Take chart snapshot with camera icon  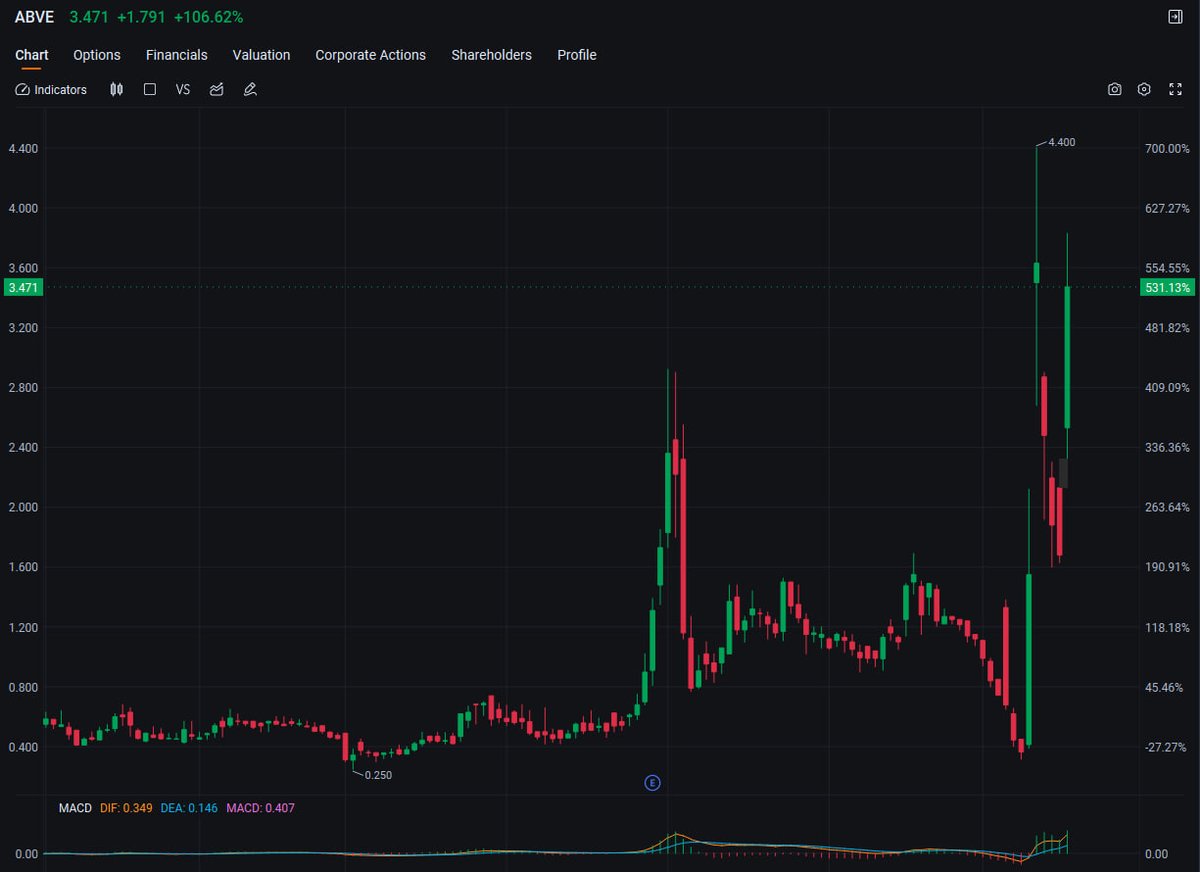tap(1115, 90)
